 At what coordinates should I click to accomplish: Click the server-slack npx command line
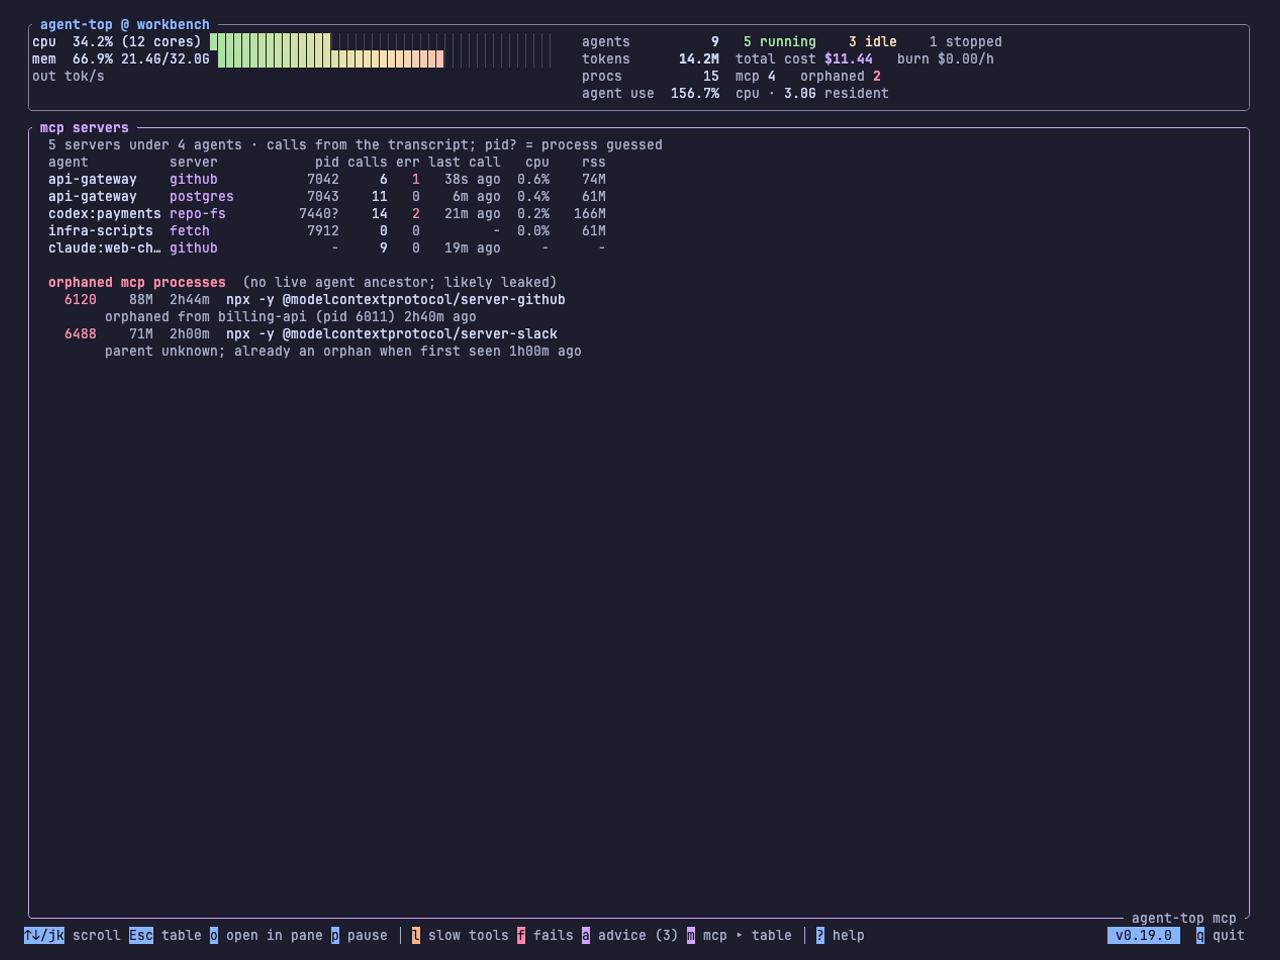point(392,334)
